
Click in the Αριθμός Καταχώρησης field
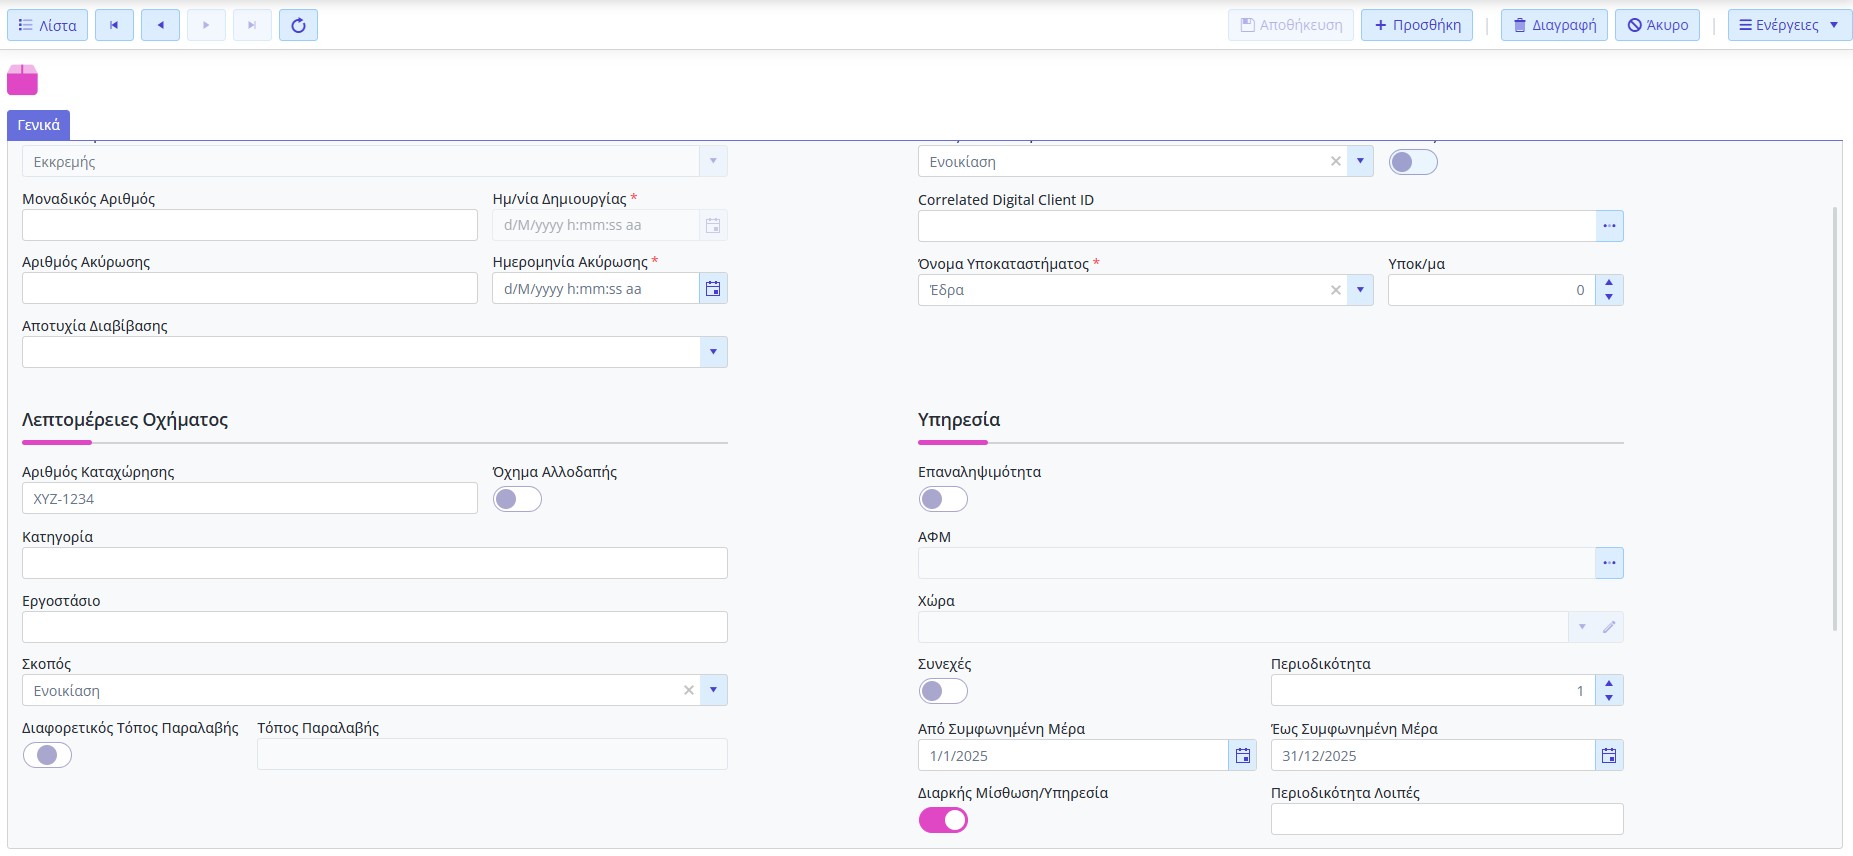coord(249,499)
